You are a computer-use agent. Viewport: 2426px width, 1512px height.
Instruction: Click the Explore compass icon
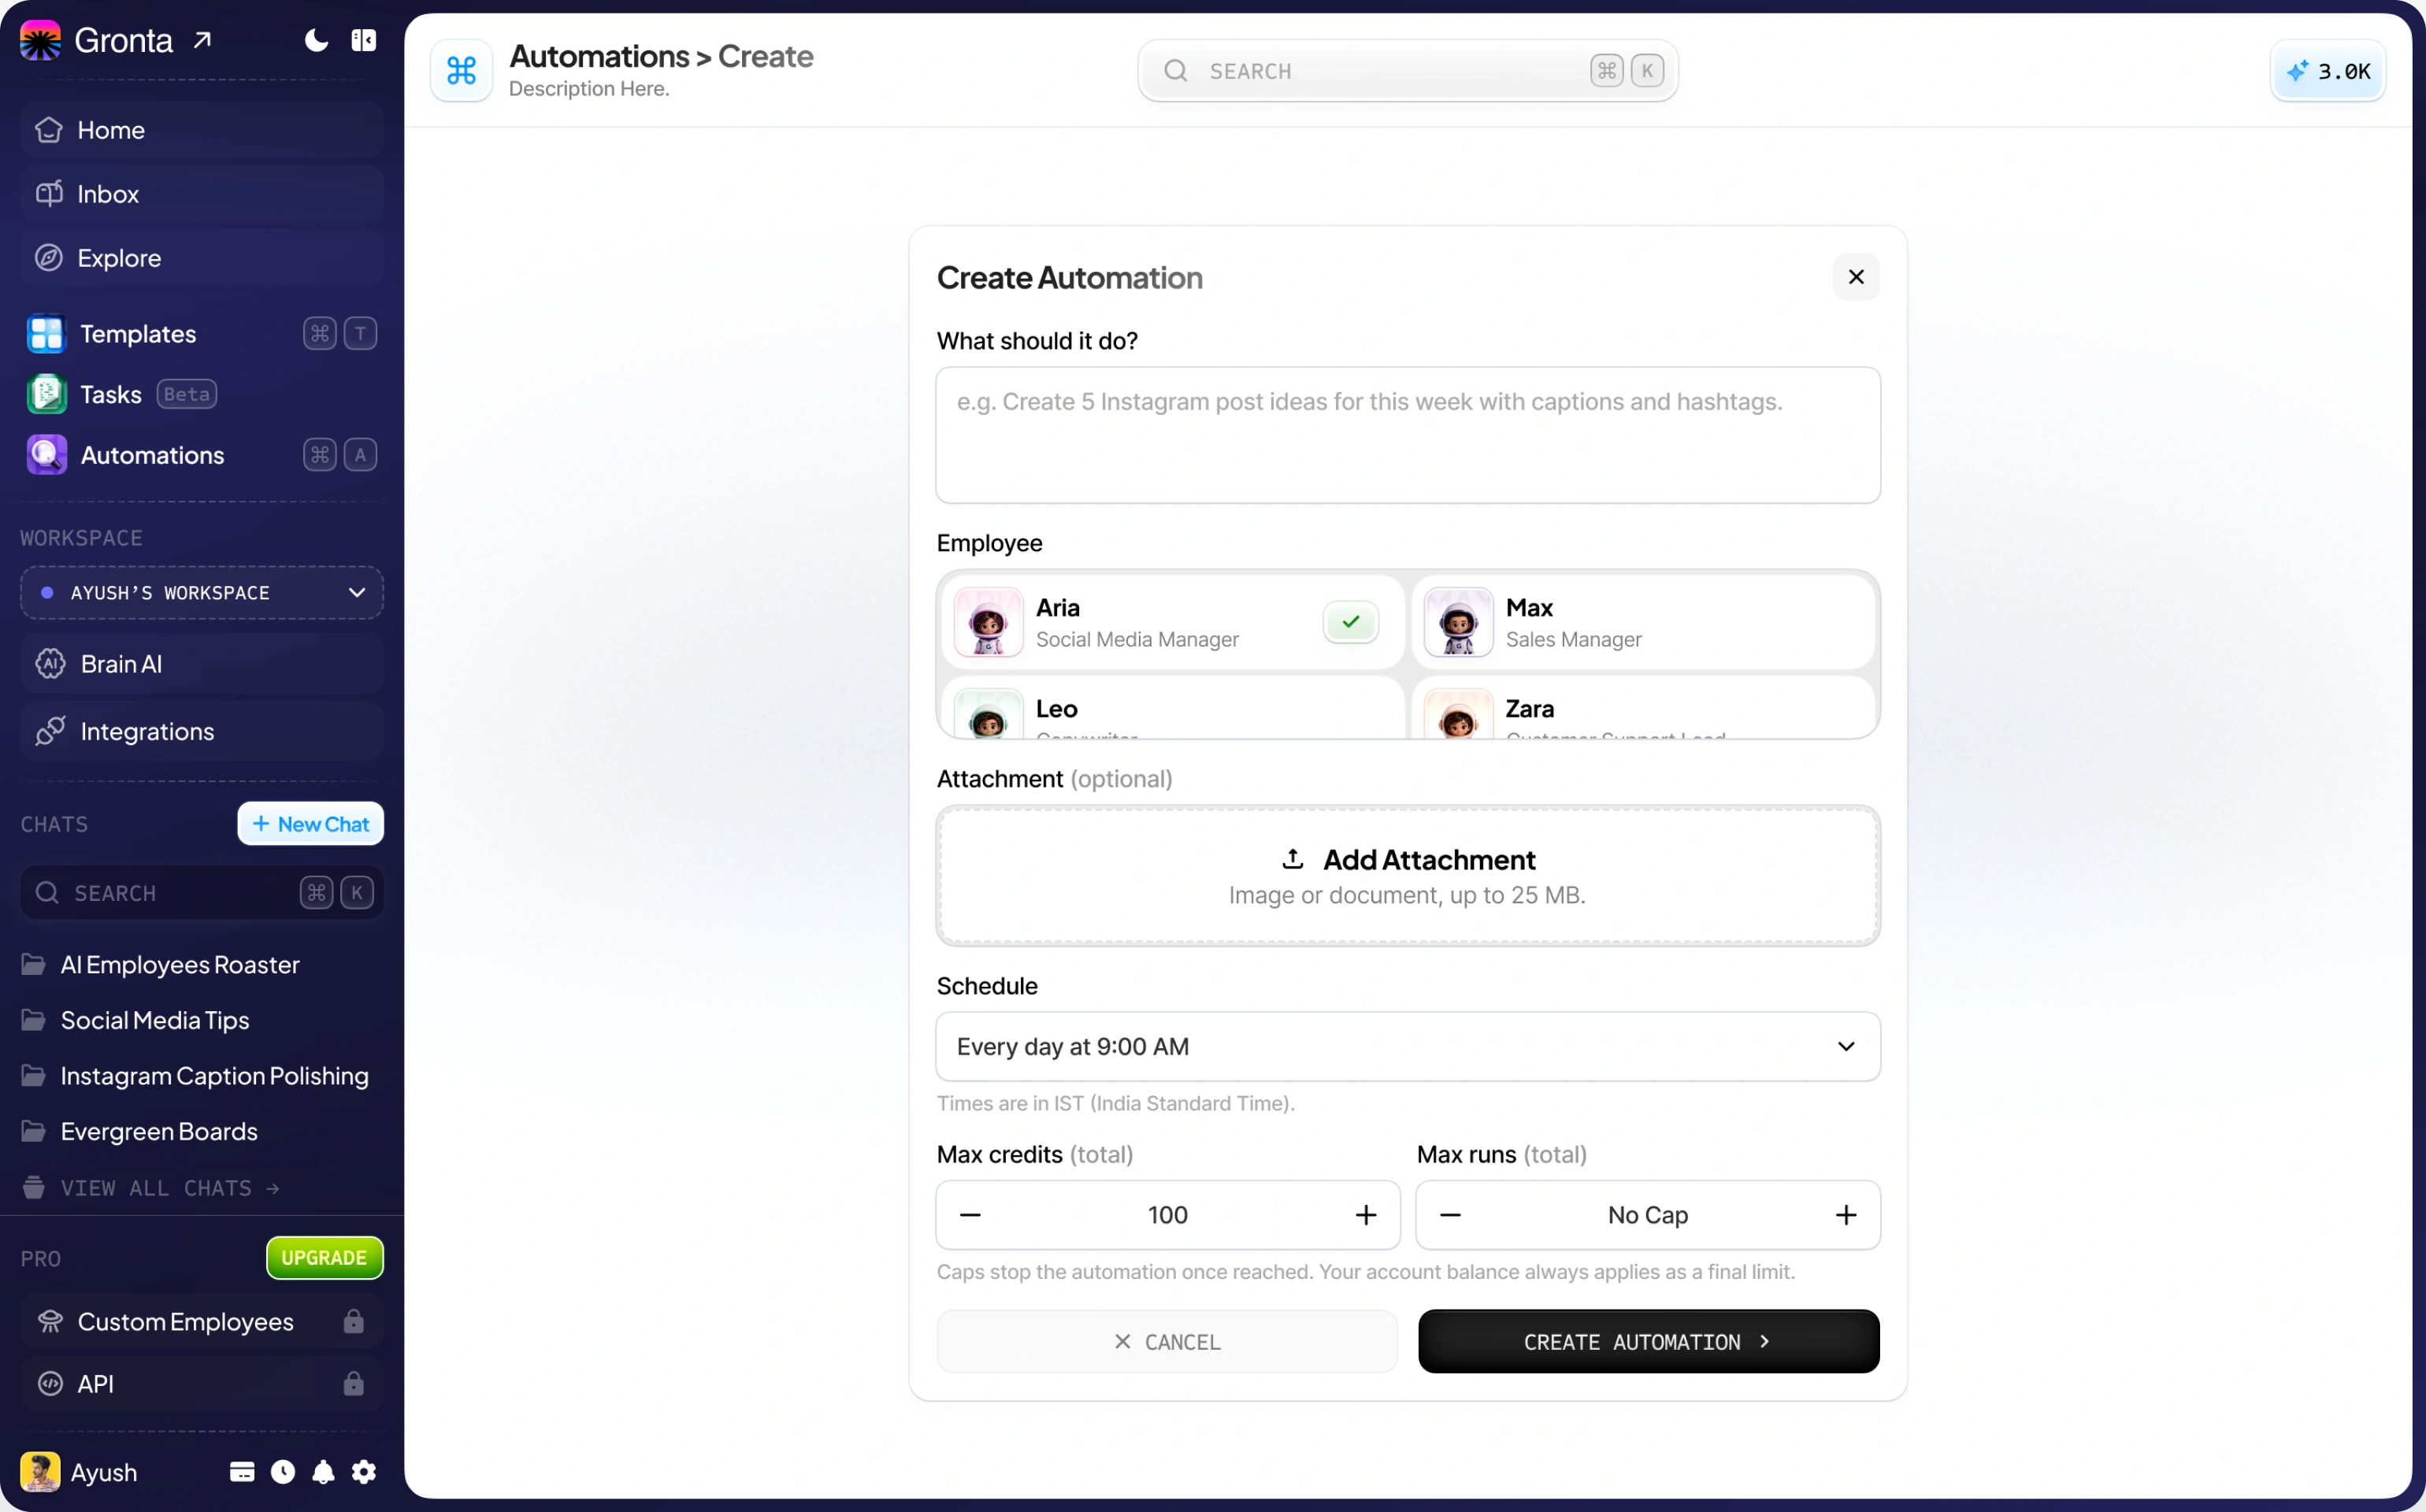click(49, 258)
